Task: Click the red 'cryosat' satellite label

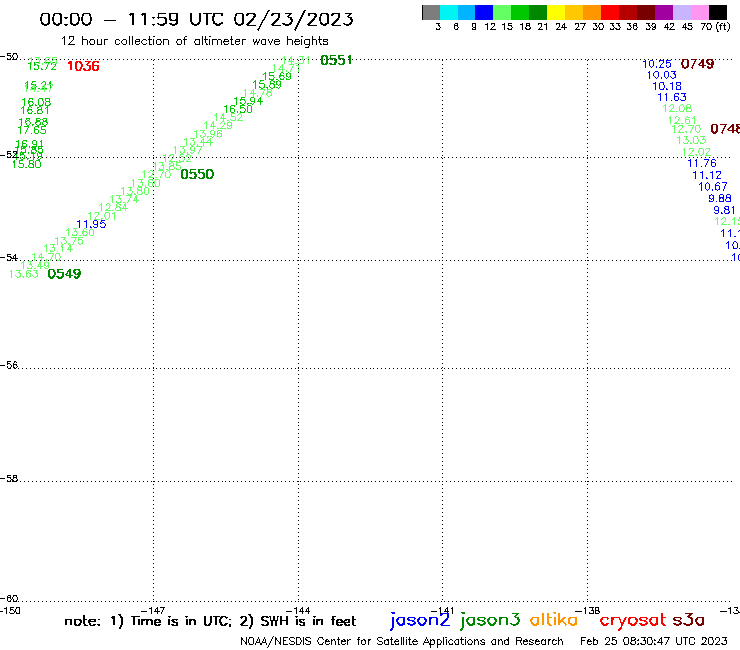Action: pos(633,621)
